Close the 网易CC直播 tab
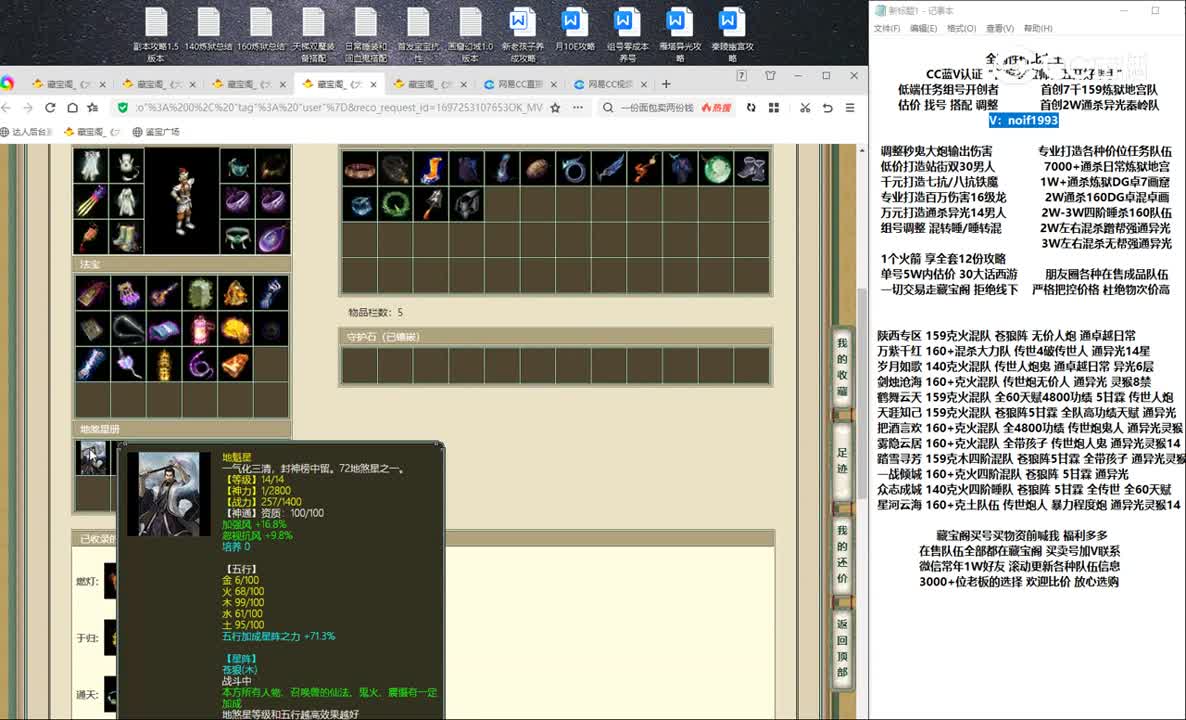 click(x=554, y=85)
